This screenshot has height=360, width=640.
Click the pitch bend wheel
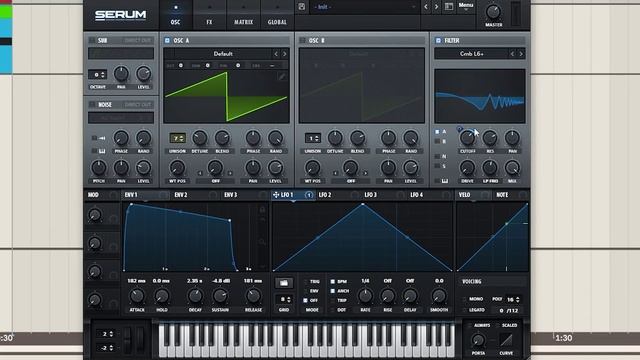tap(128, 339)
